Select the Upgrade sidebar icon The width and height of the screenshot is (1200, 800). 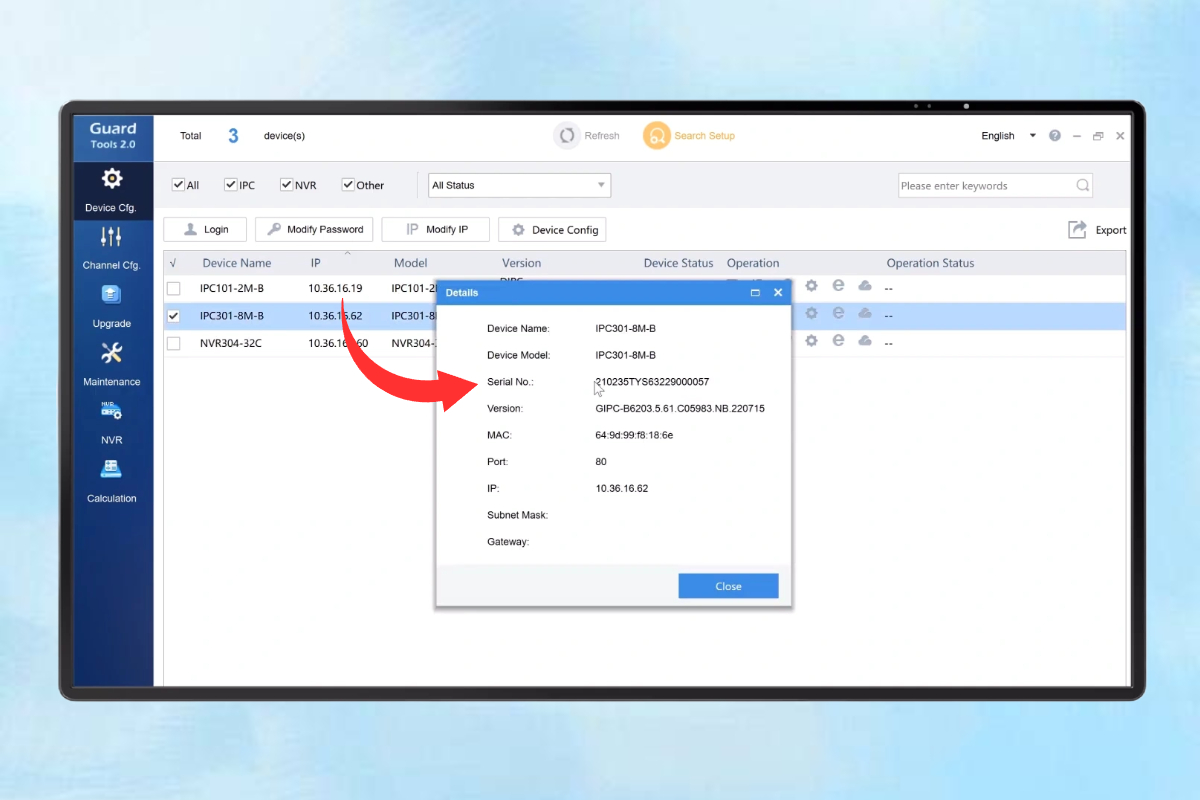point(111,295)
